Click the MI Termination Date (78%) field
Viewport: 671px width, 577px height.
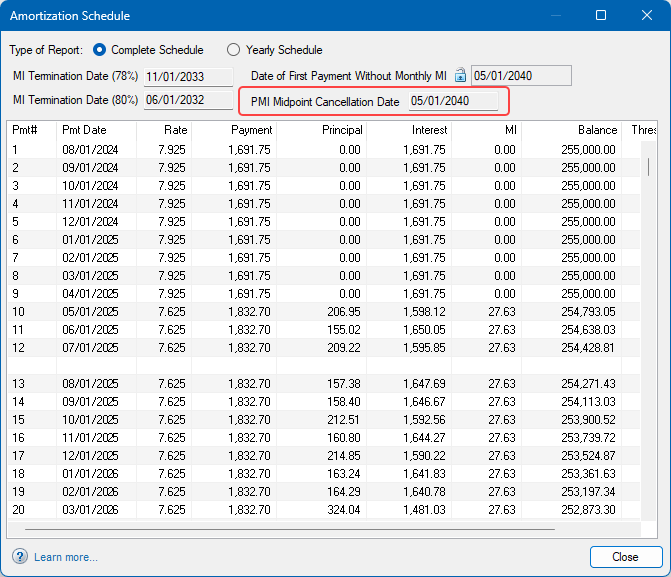(188, 76)
